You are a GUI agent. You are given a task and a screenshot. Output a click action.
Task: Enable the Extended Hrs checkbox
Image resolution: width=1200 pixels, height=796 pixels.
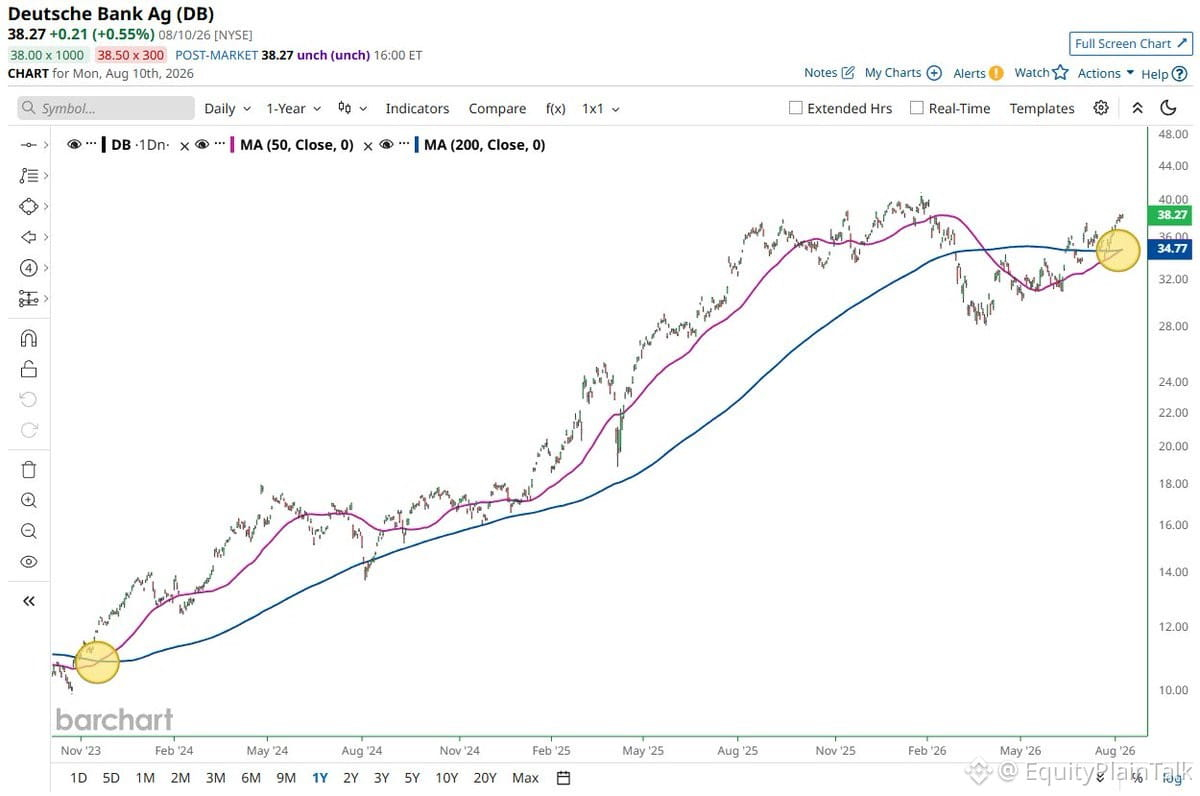coord(796,108)
